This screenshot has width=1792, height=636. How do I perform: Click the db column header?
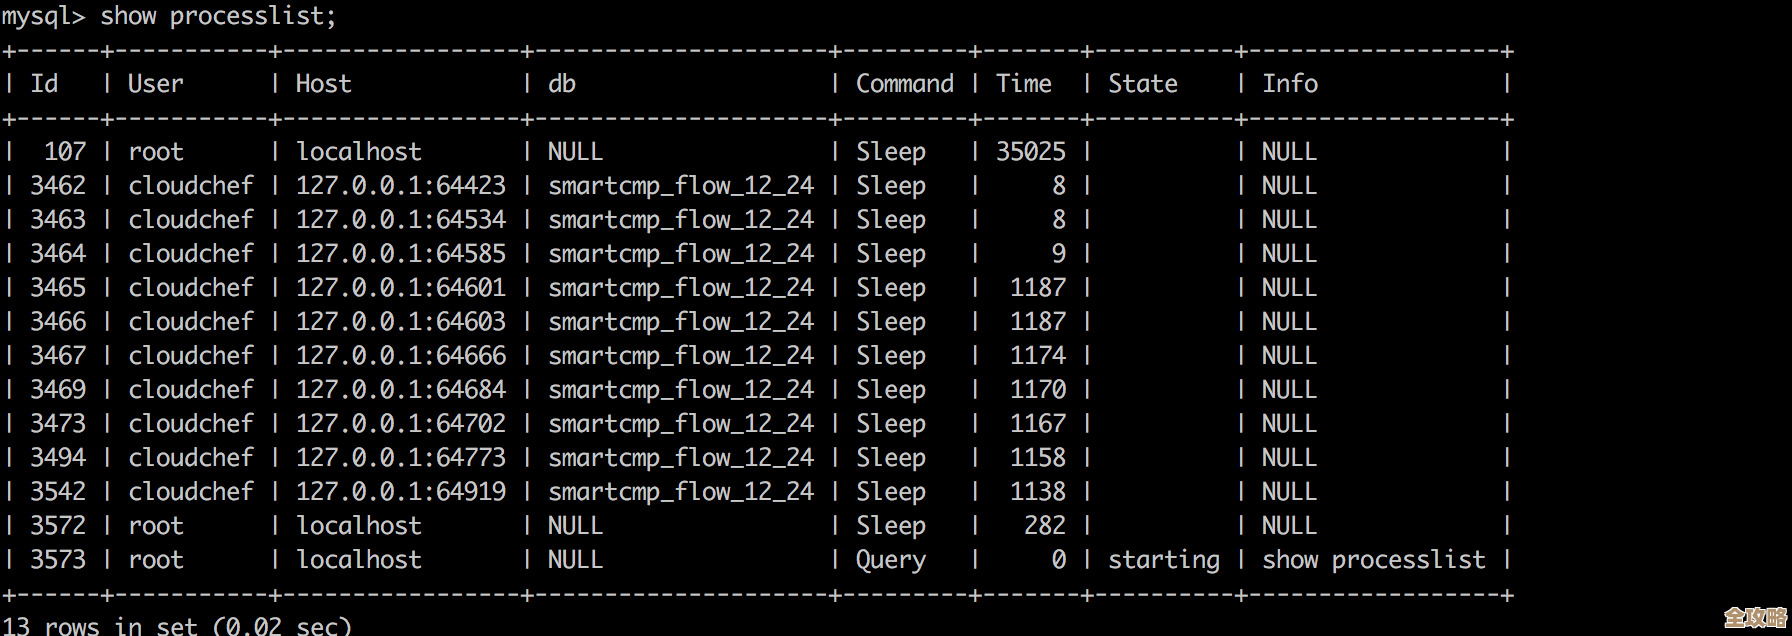click(x=561, y=84)
